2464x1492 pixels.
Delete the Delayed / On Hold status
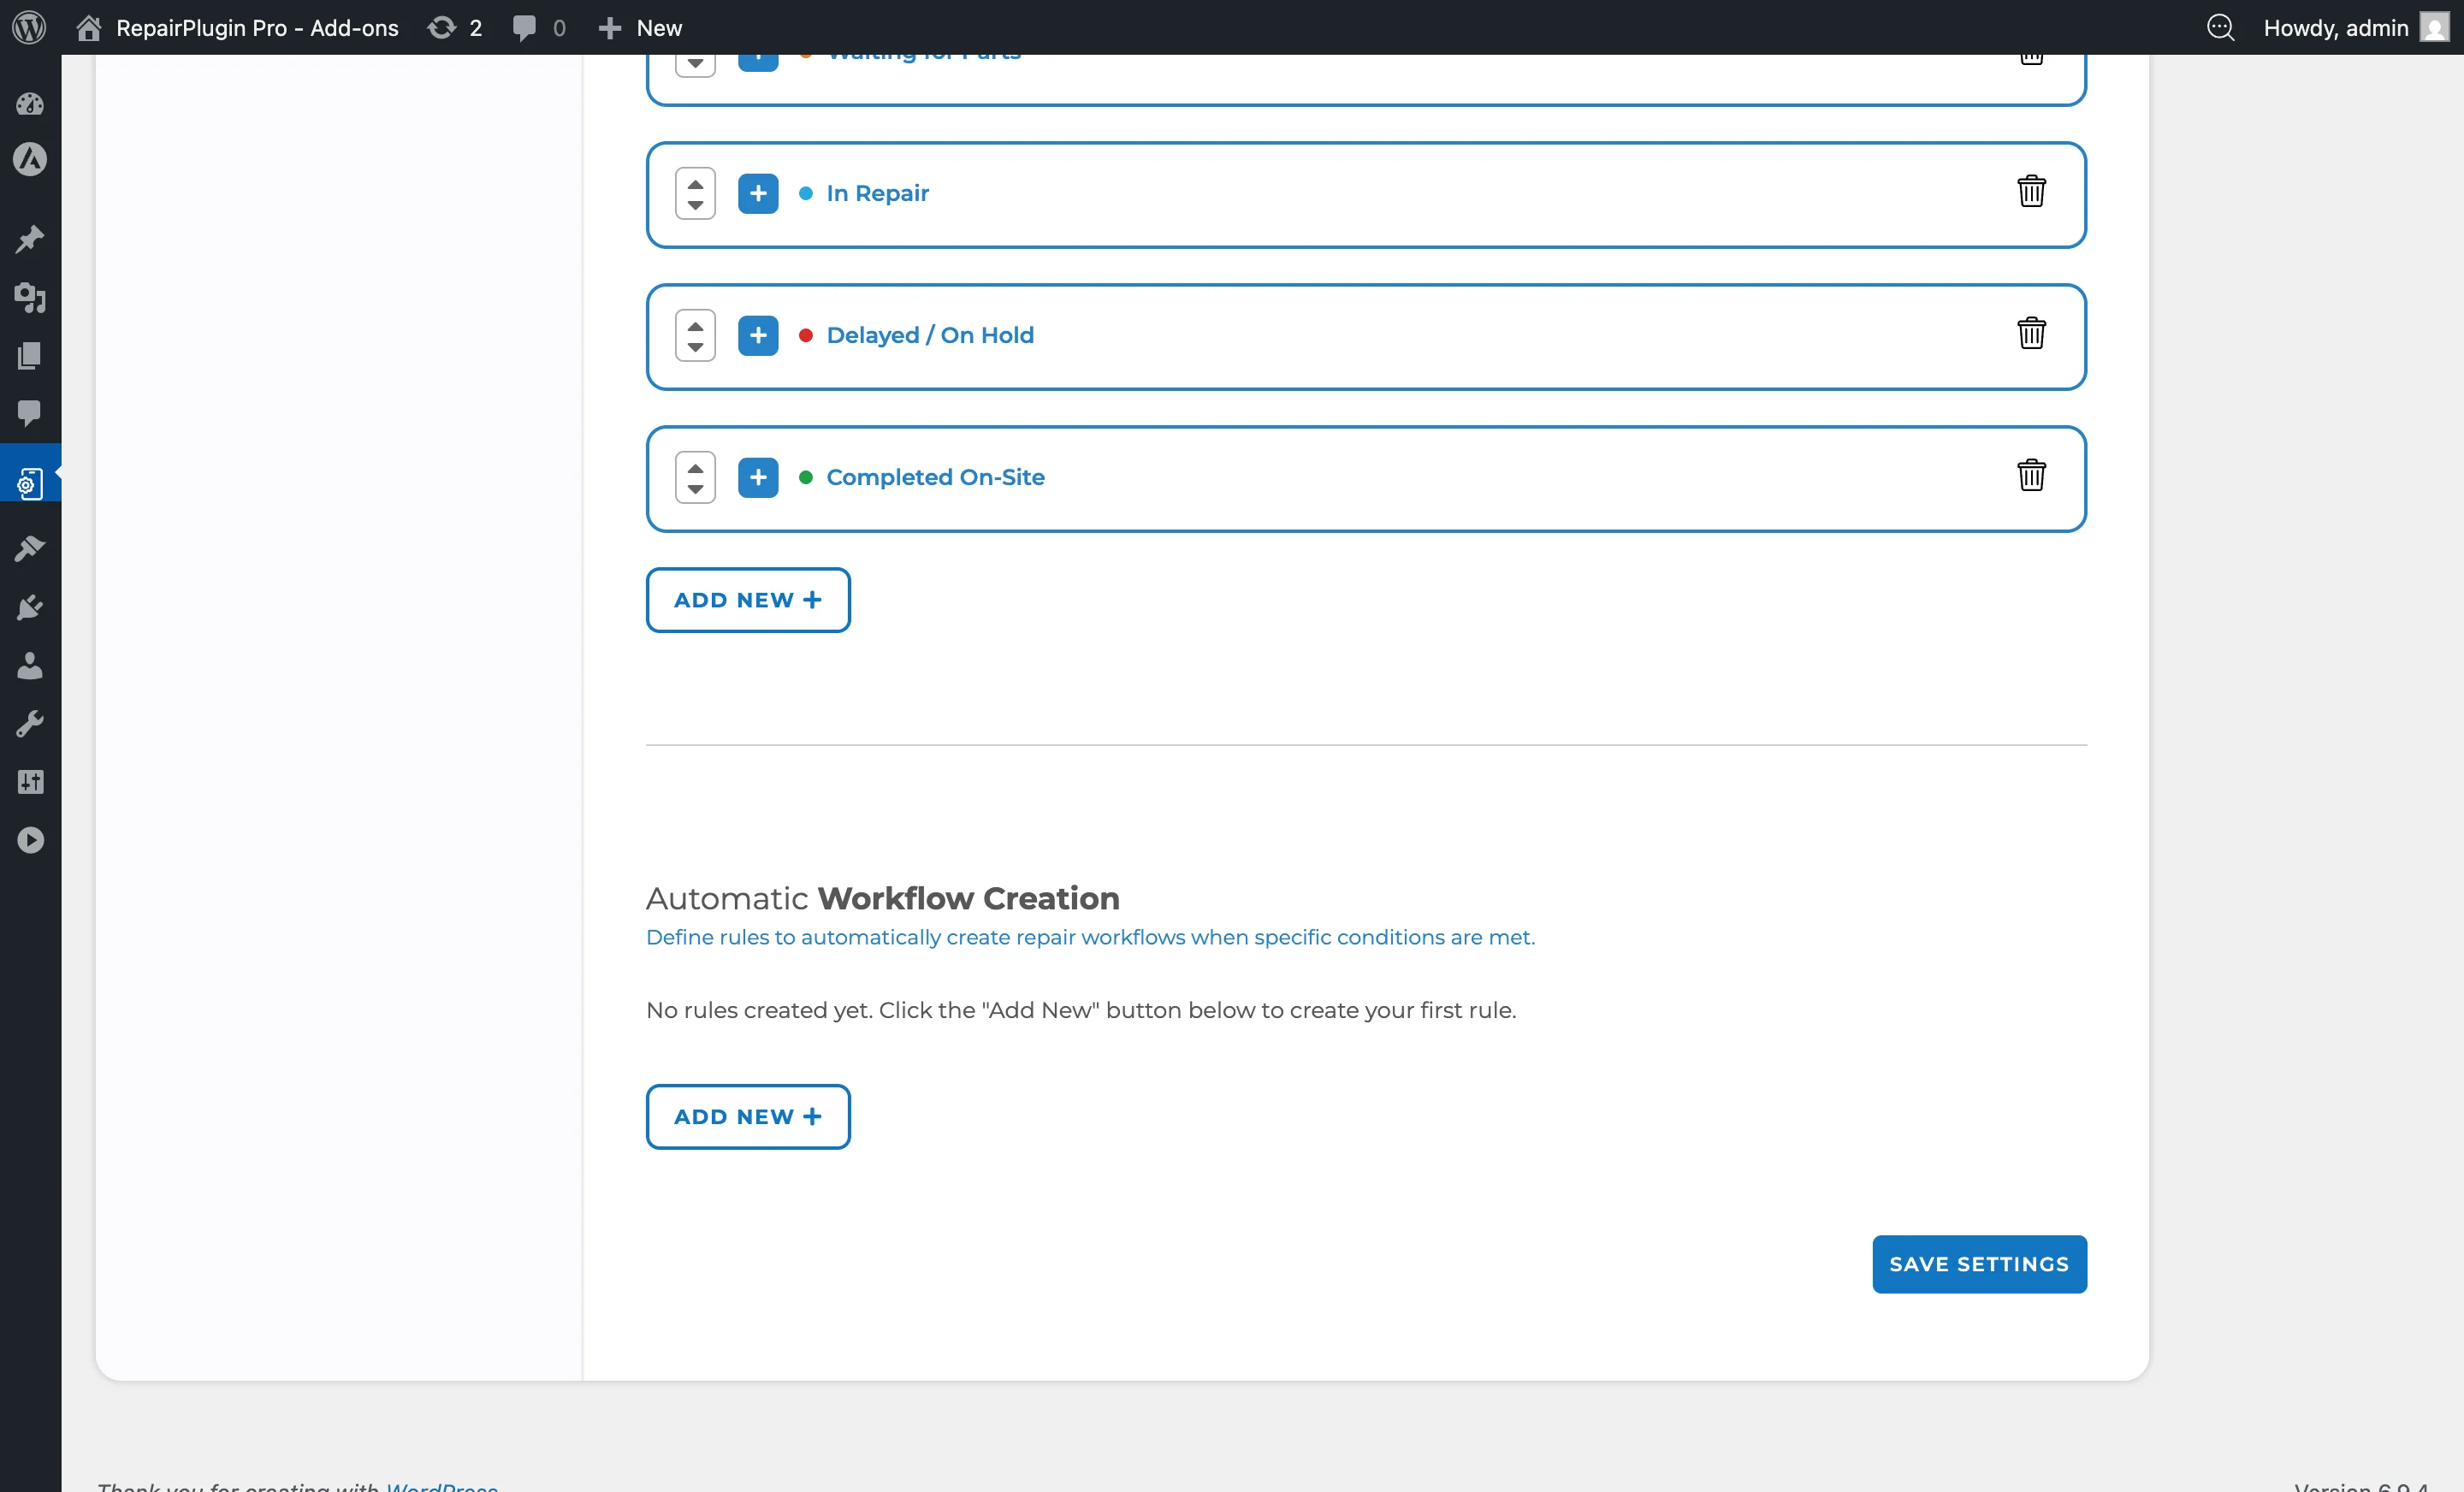coord(2031,333)
